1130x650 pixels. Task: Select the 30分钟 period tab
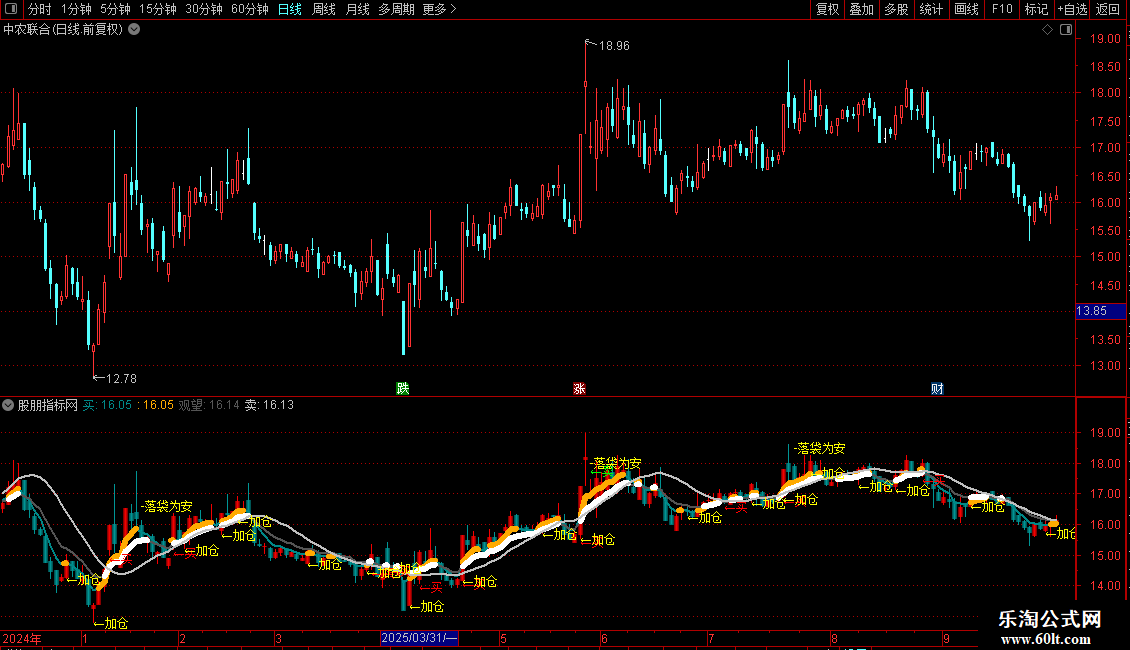point(204,9)
